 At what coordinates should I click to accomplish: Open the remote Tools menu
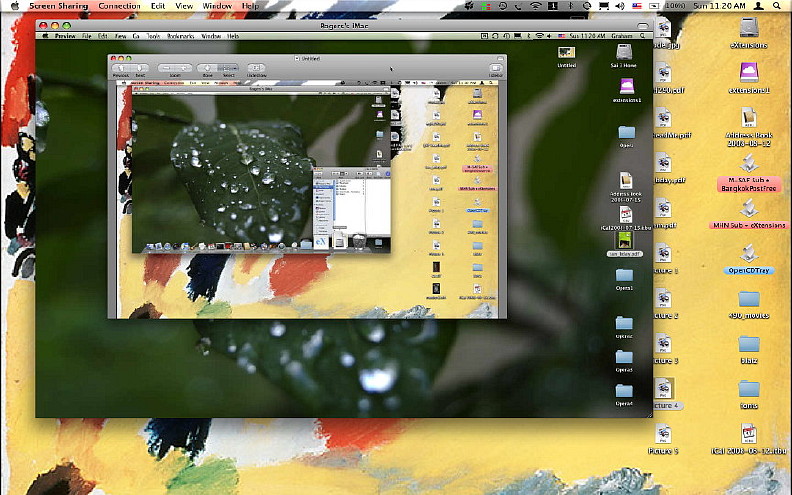pyautogui.click(x=153, y=36)
